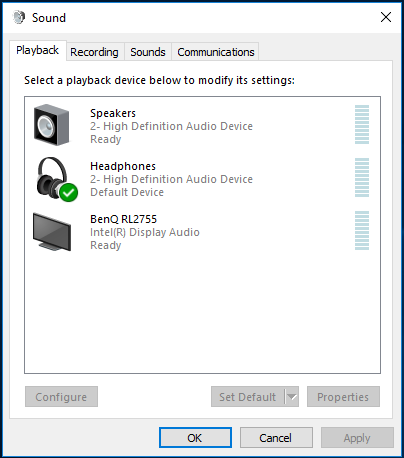Confirm with the OK button

(x=195, y=438)
